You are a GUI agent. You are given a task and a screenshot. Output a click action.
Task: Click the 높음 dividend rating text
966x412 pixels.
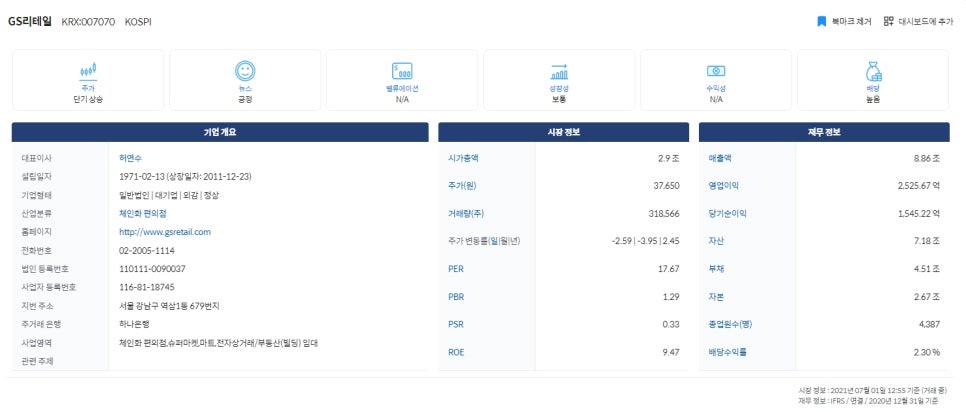coord(873,99)
